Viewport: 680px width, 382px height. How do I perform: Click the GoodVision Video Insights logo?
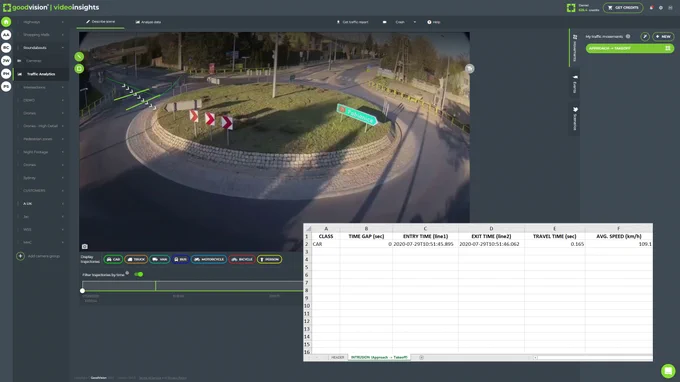[51, 7]
